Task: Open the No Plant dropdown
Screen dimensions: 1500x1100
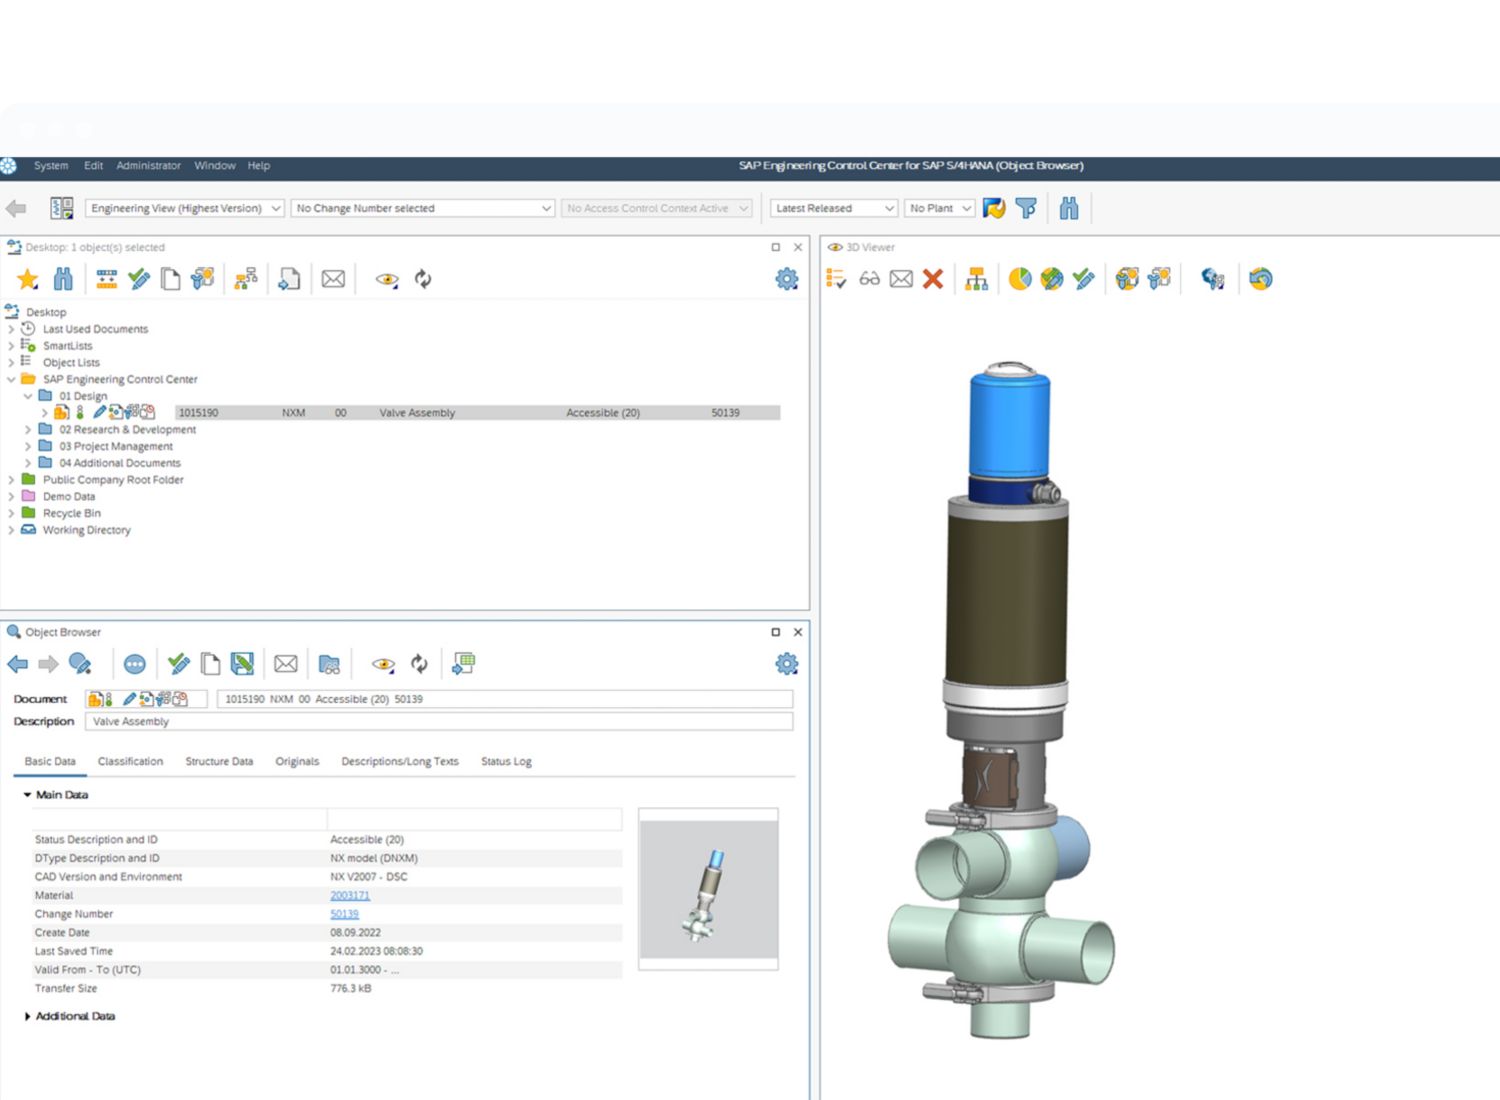Action: [x=939, y=208]
